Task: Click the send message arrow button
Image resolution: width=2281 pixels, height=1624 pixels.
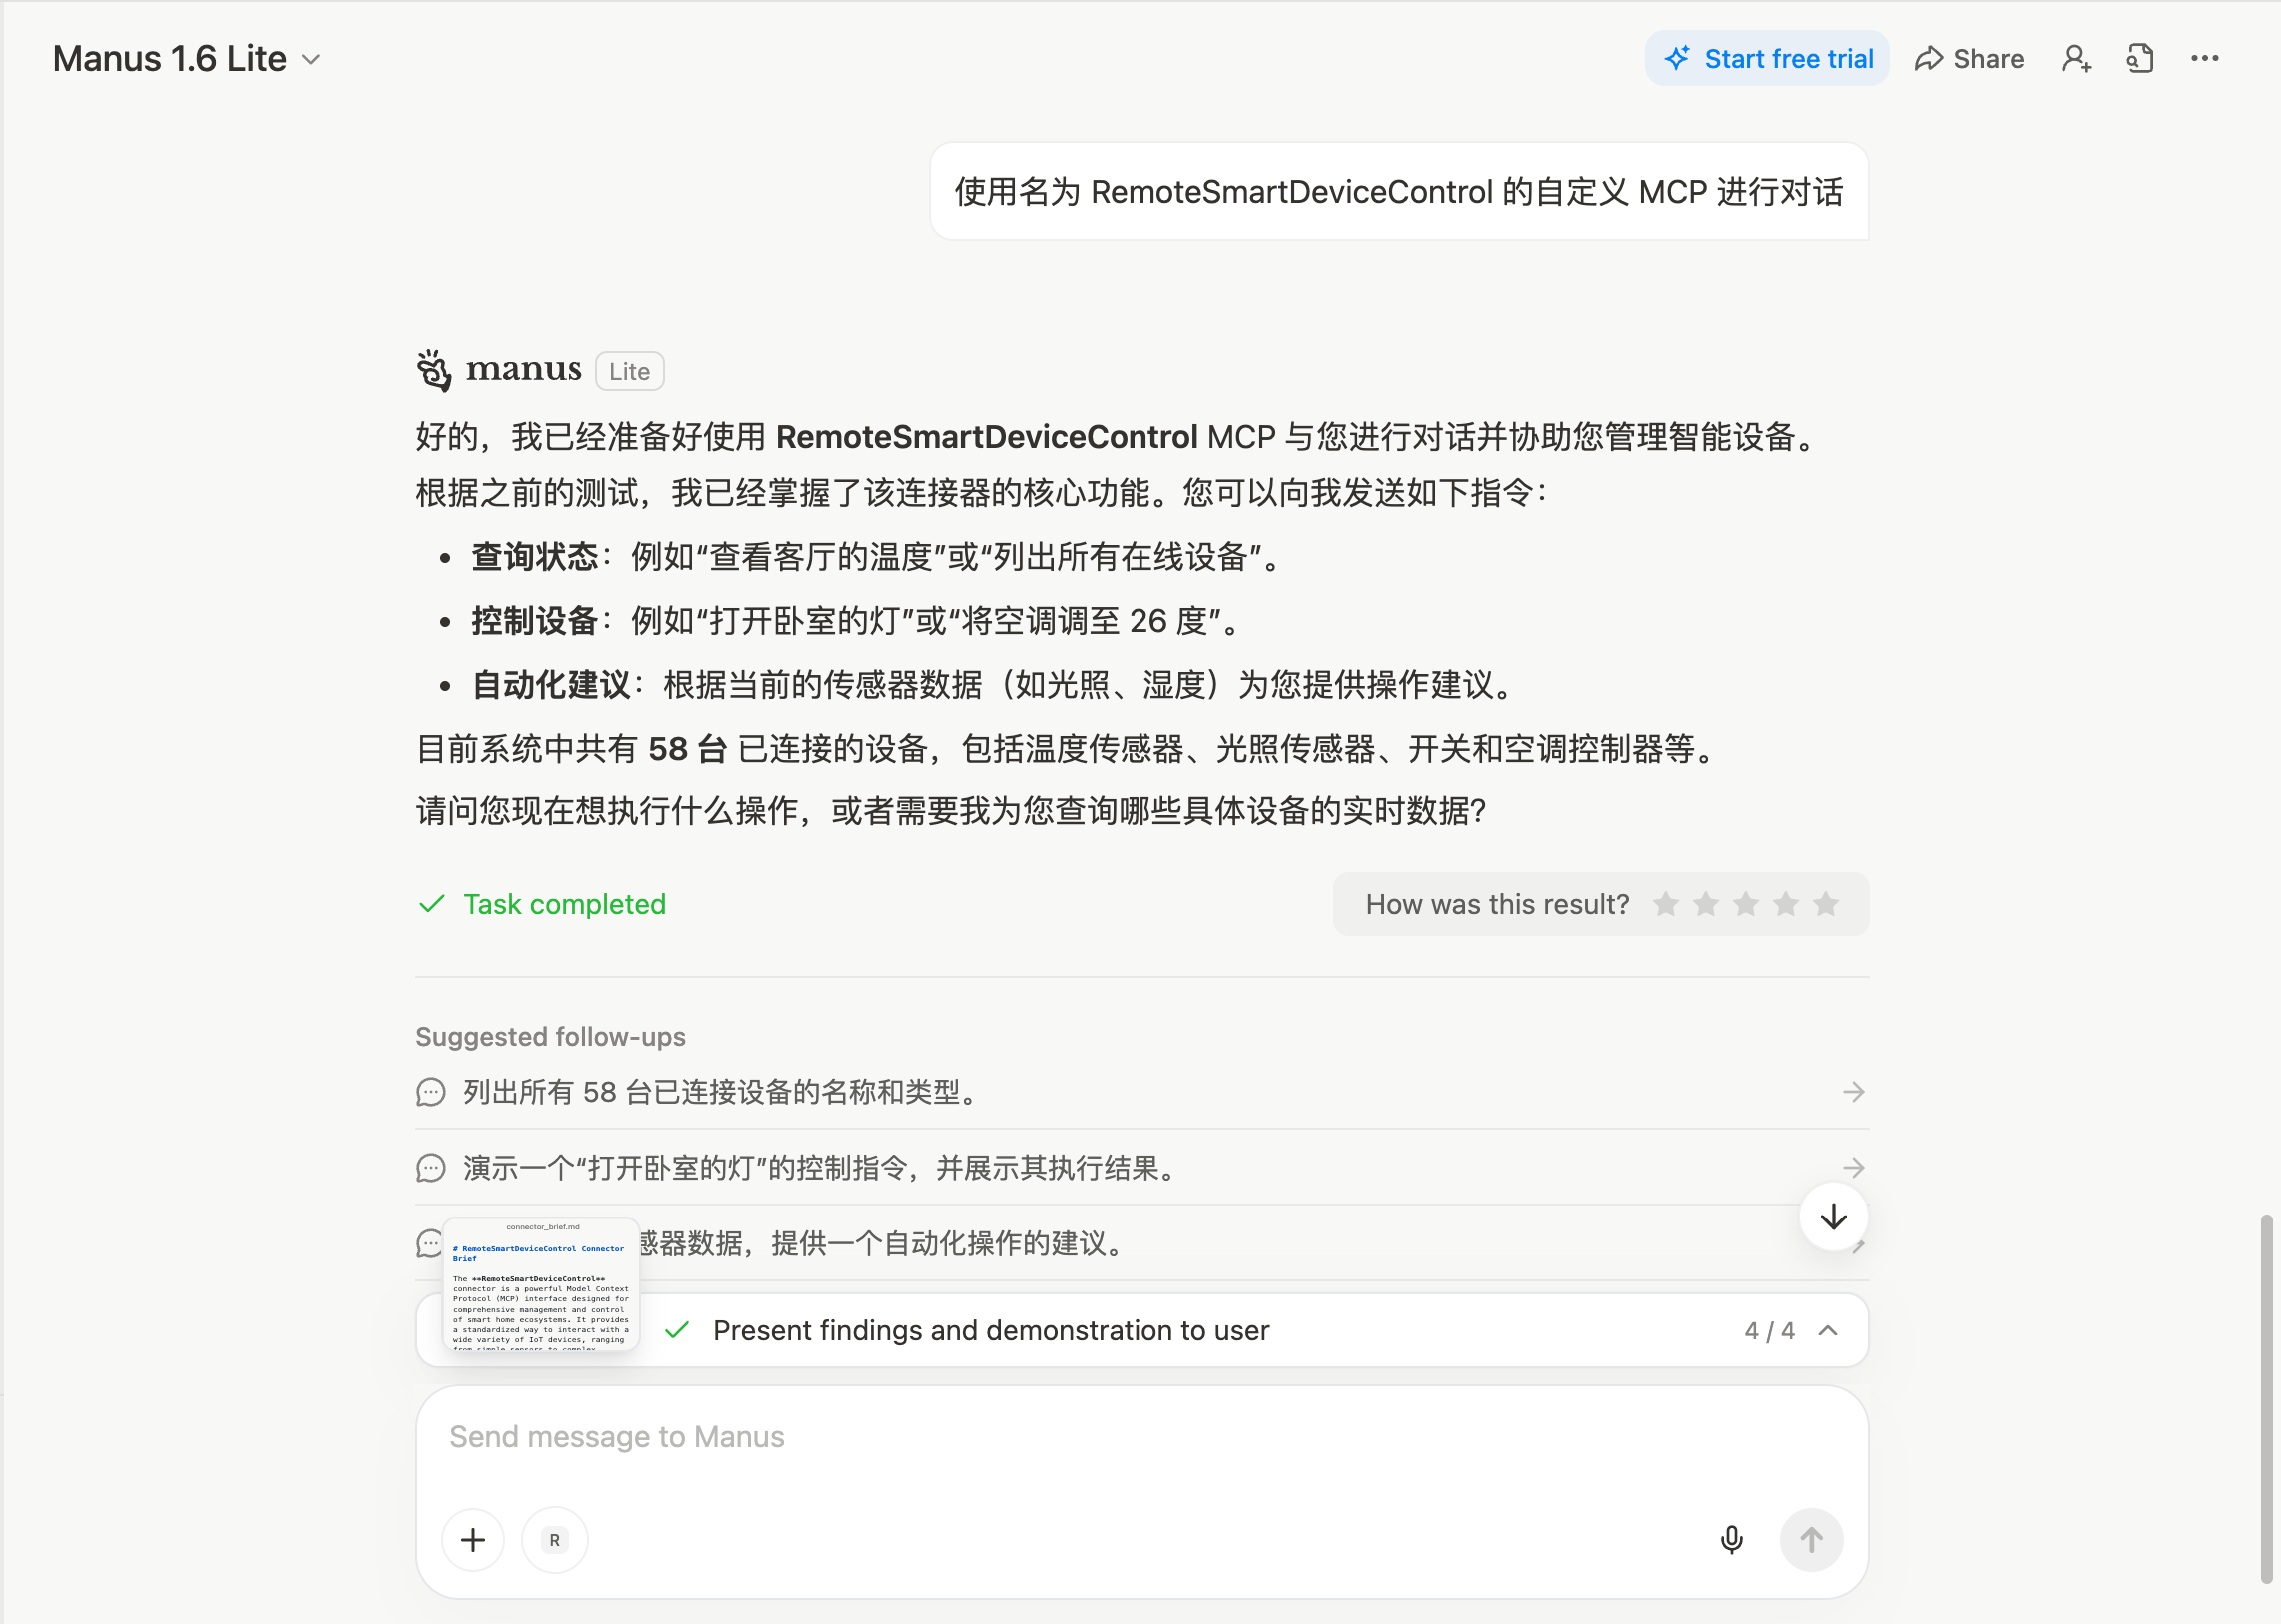Action: (x=1811, y=1540)
